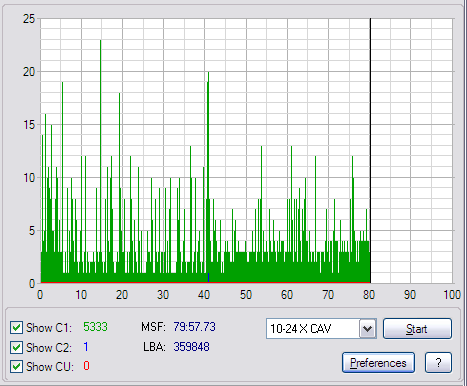Select the red CU count value

pyautogui.click(x=86, y=366)
